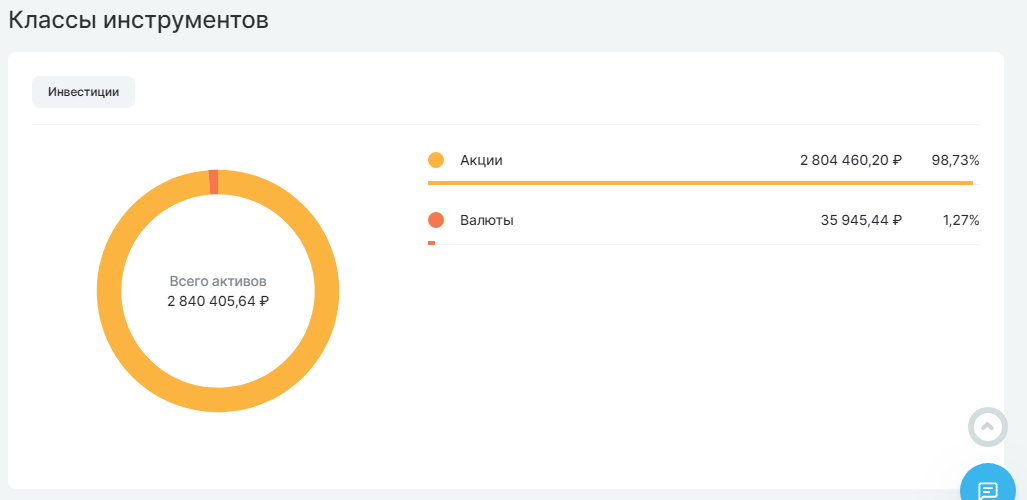Click the Валюты label in legend
The width and height of the screenshot is (1027, 500).
tap(487, 220)
